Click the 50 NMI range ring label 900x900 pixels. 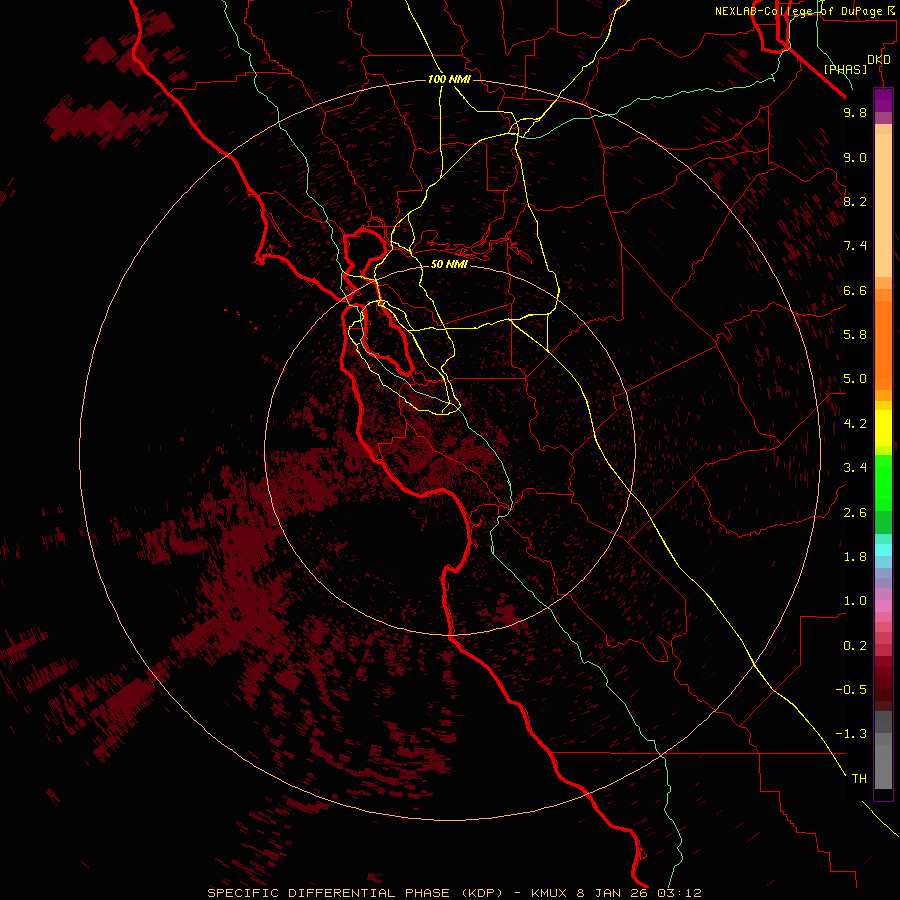pyautogui.click(x=449, y=264)
